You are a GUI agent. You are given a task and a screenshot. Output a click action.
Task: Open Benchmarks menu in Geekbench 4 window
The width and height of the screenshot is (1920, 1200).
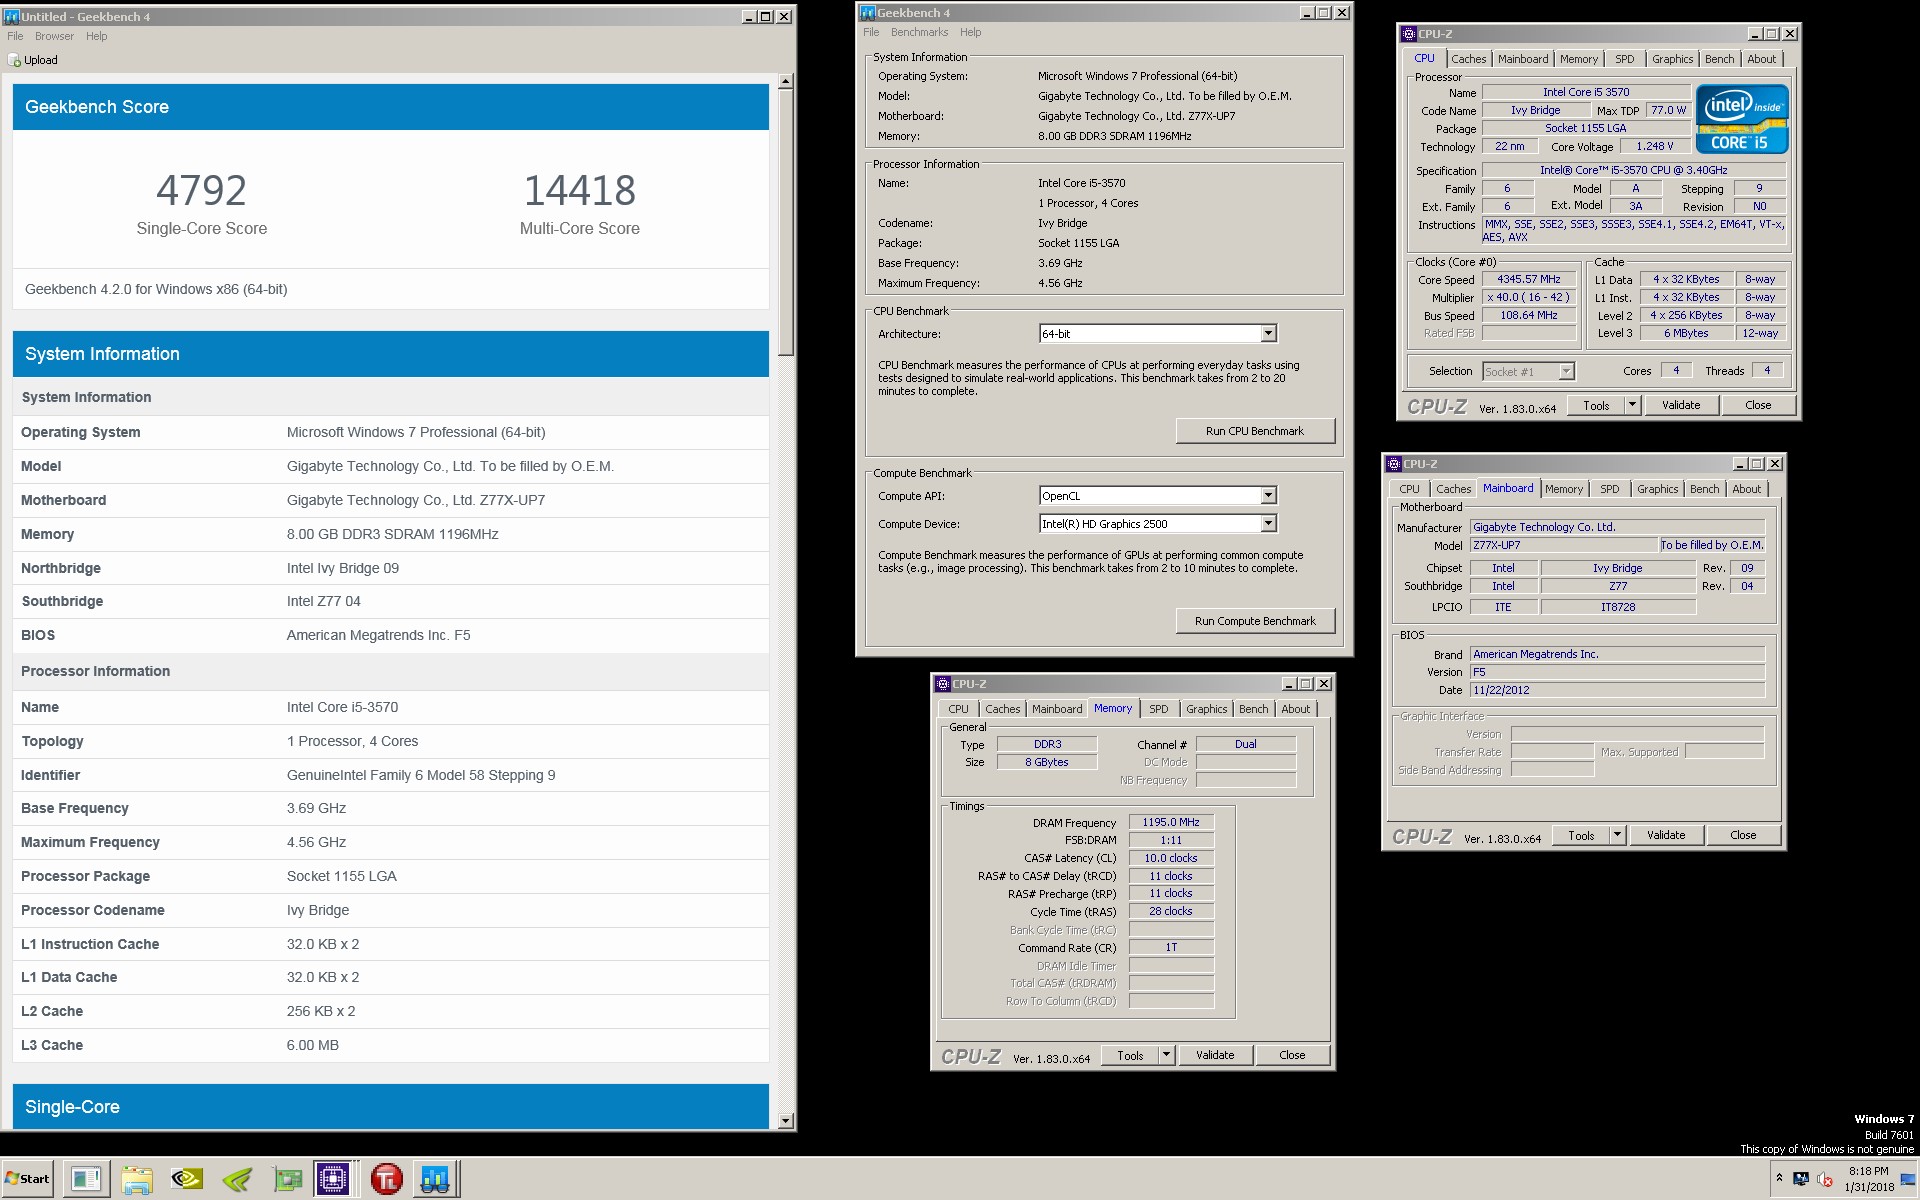pos(919,32)
